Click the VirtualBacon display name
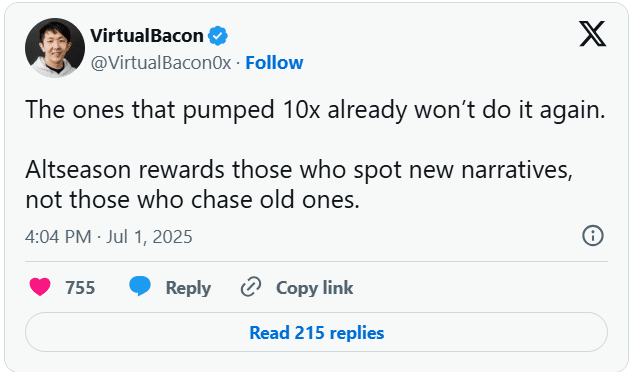The image size is (632, 377). coord(147,35)
